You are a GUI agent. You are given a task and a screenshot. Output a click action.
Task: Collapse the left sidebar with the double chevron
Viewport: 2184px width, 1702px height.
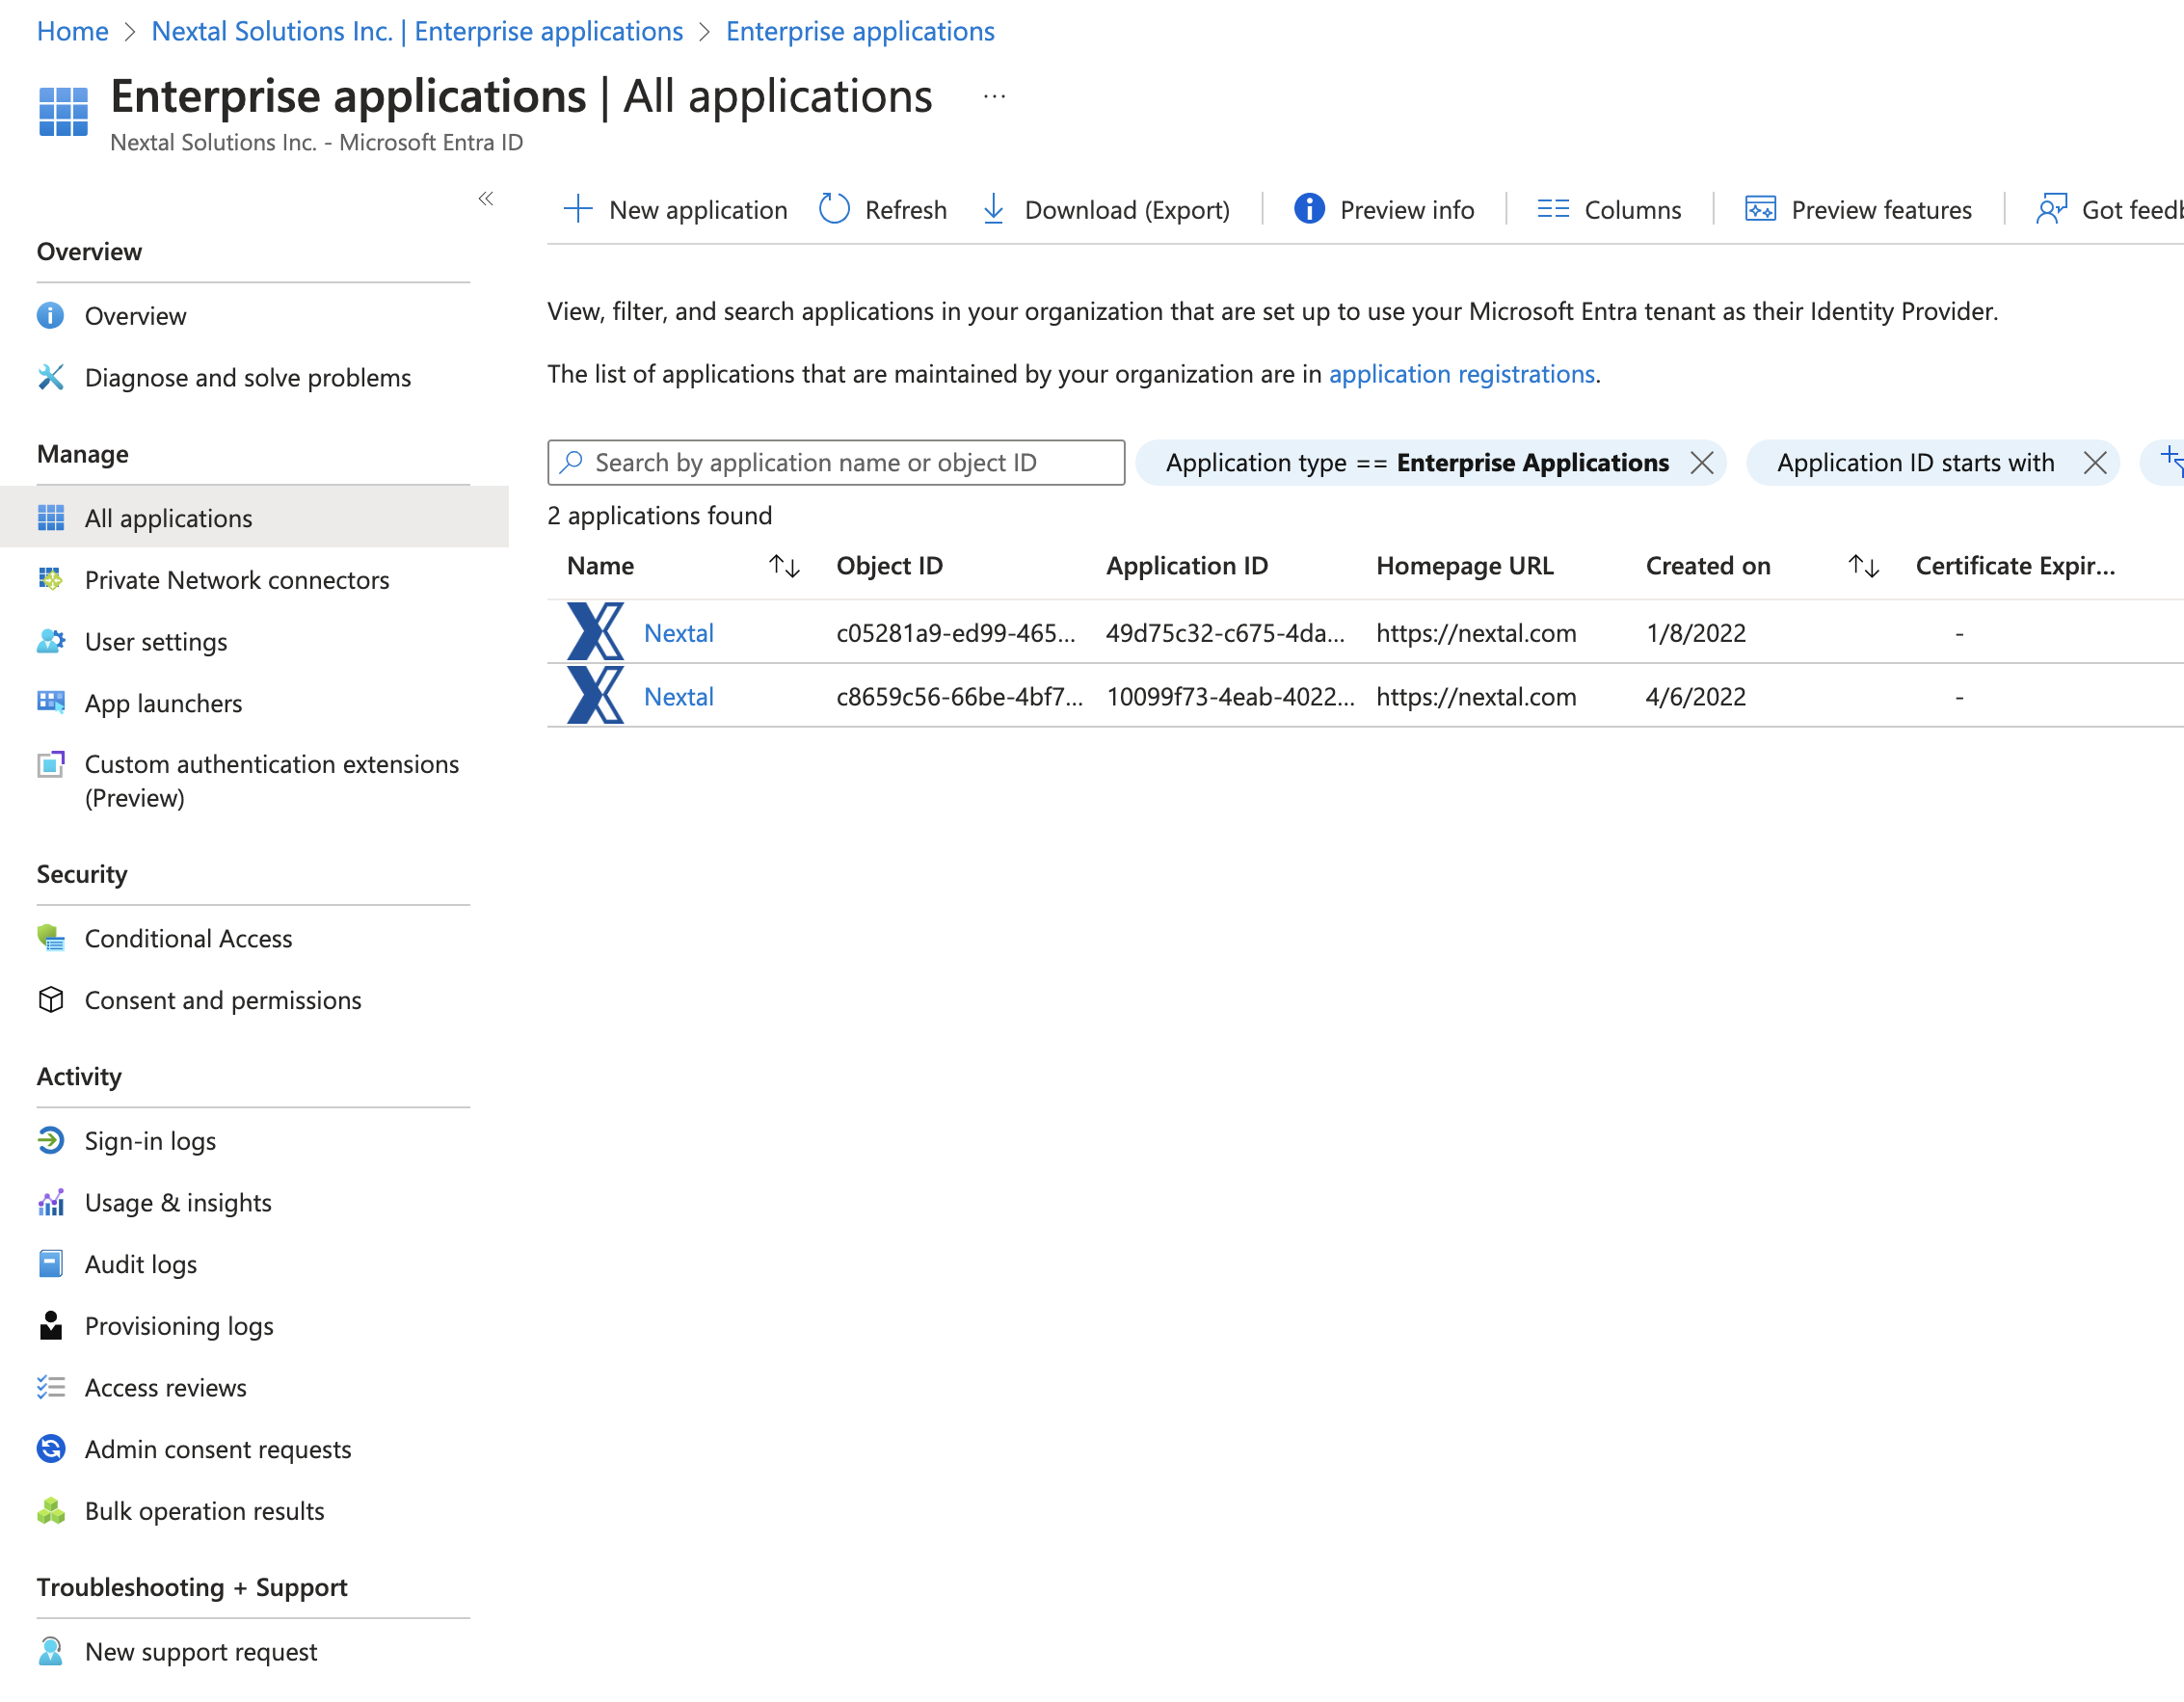(x=486, y=199)
